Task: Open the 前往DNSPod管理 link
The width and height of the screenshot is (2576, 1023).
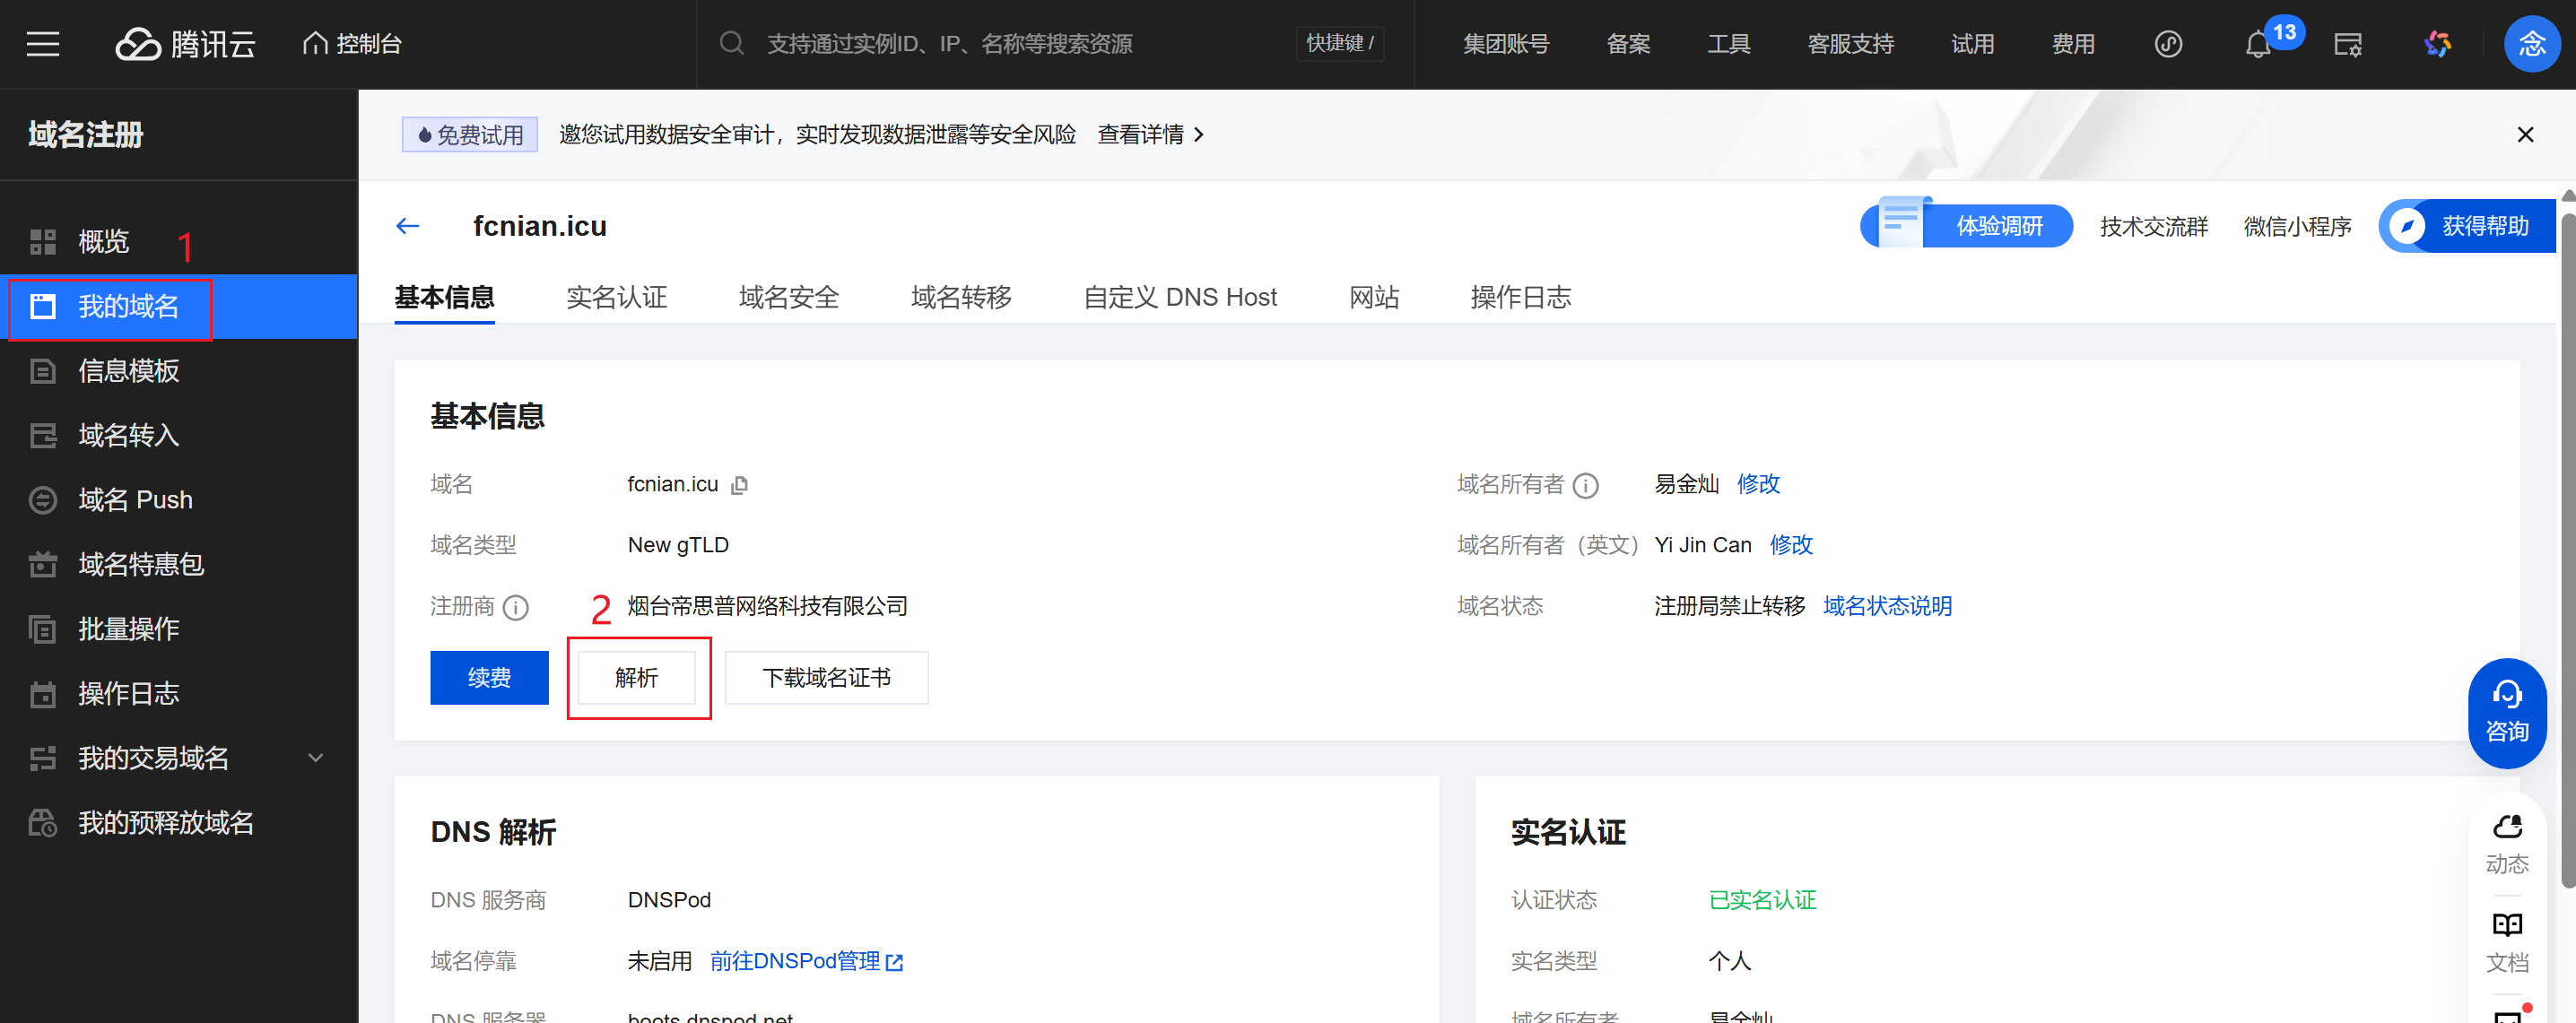Action: [x=798, y=960]
